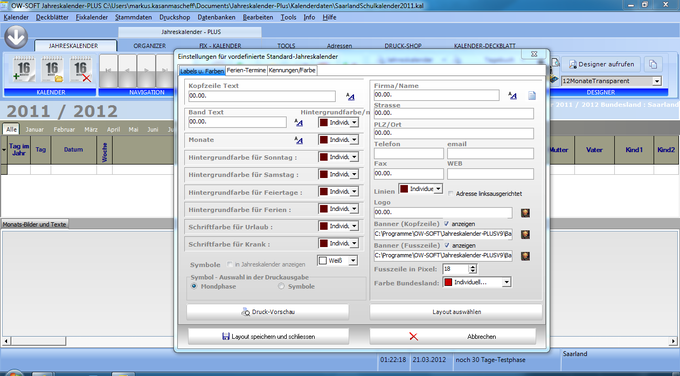Open Band Text background color dropdown

click(354, 123)
